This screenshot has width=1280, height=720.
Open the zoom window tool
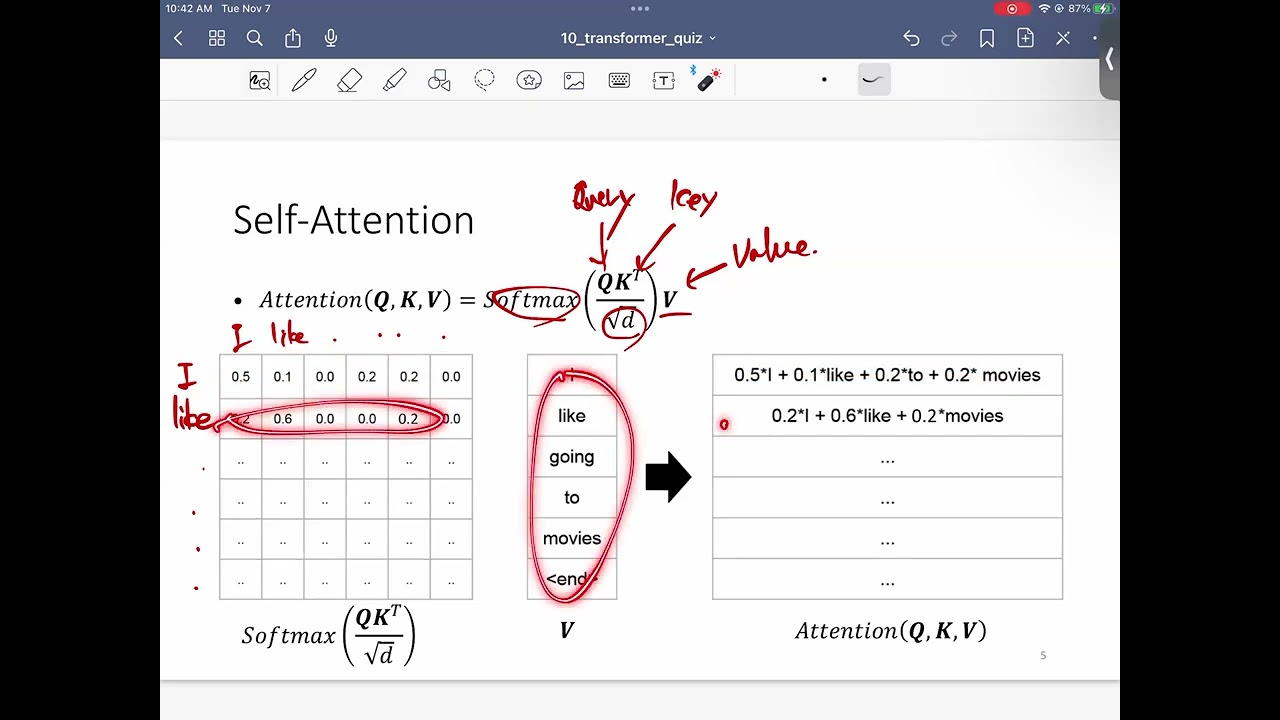[260, 81]
